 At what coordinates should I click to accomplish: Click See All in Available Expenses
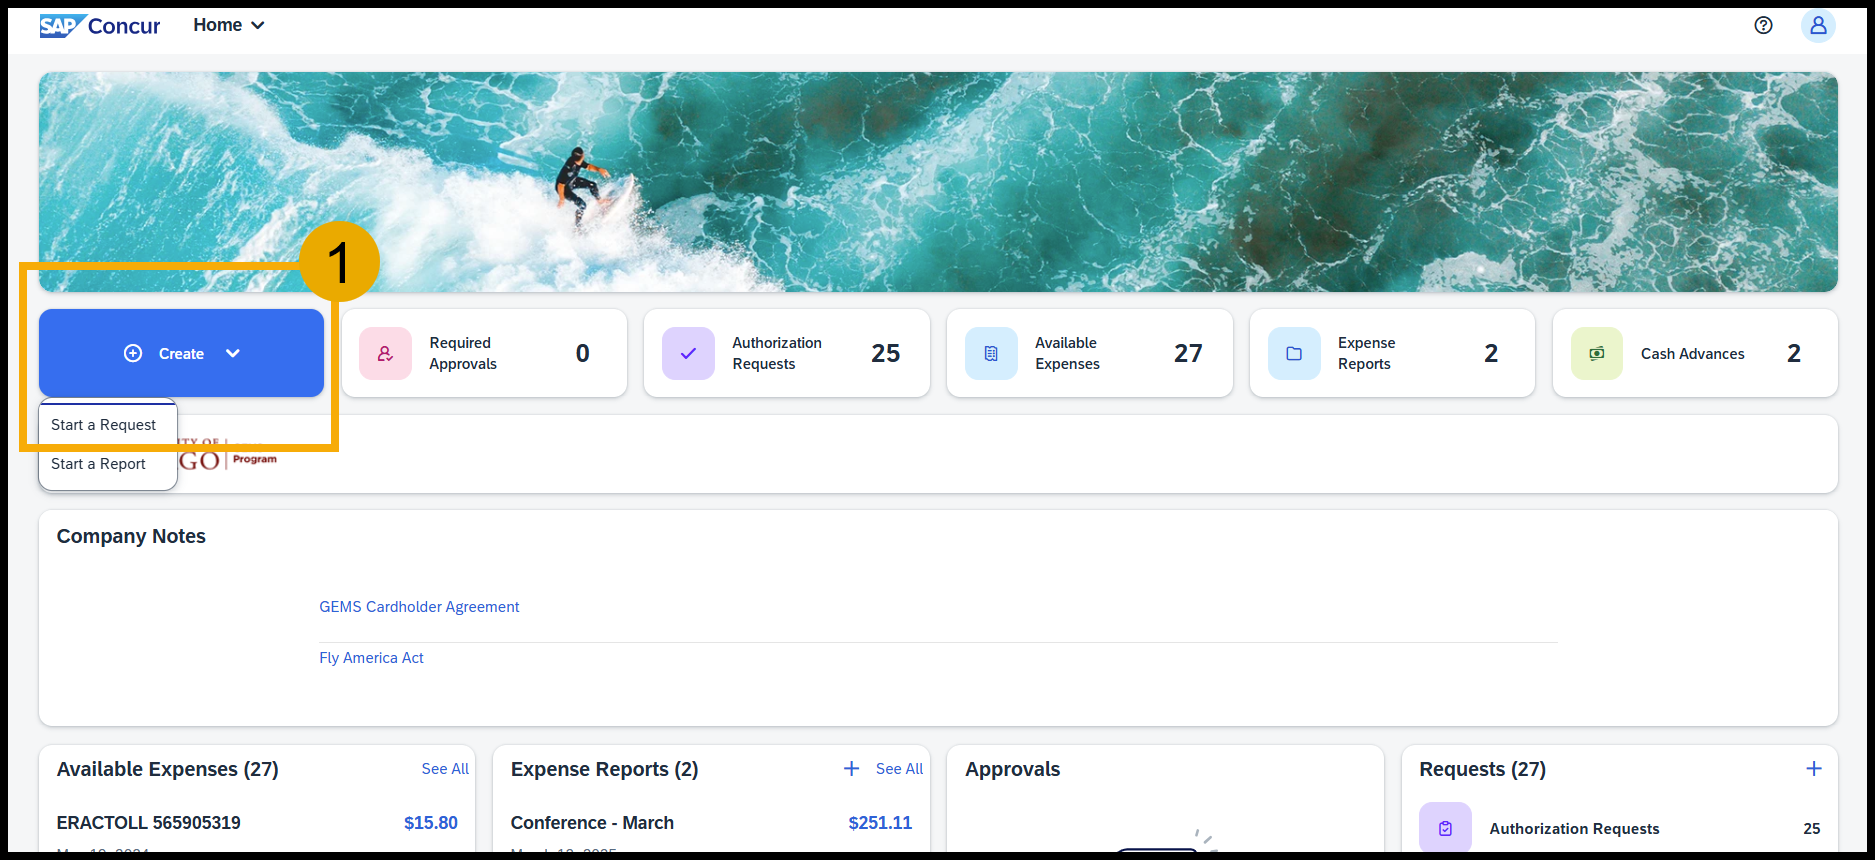pos(445,769)
